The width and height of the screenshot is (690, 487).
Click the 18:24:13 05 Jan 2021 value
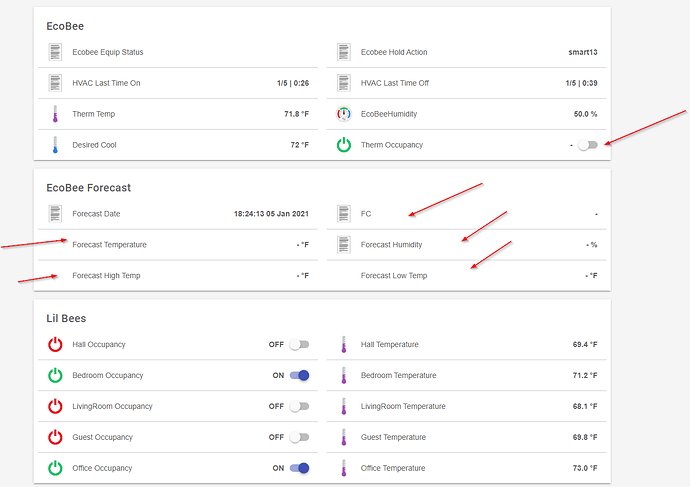(x=271, y=214)
